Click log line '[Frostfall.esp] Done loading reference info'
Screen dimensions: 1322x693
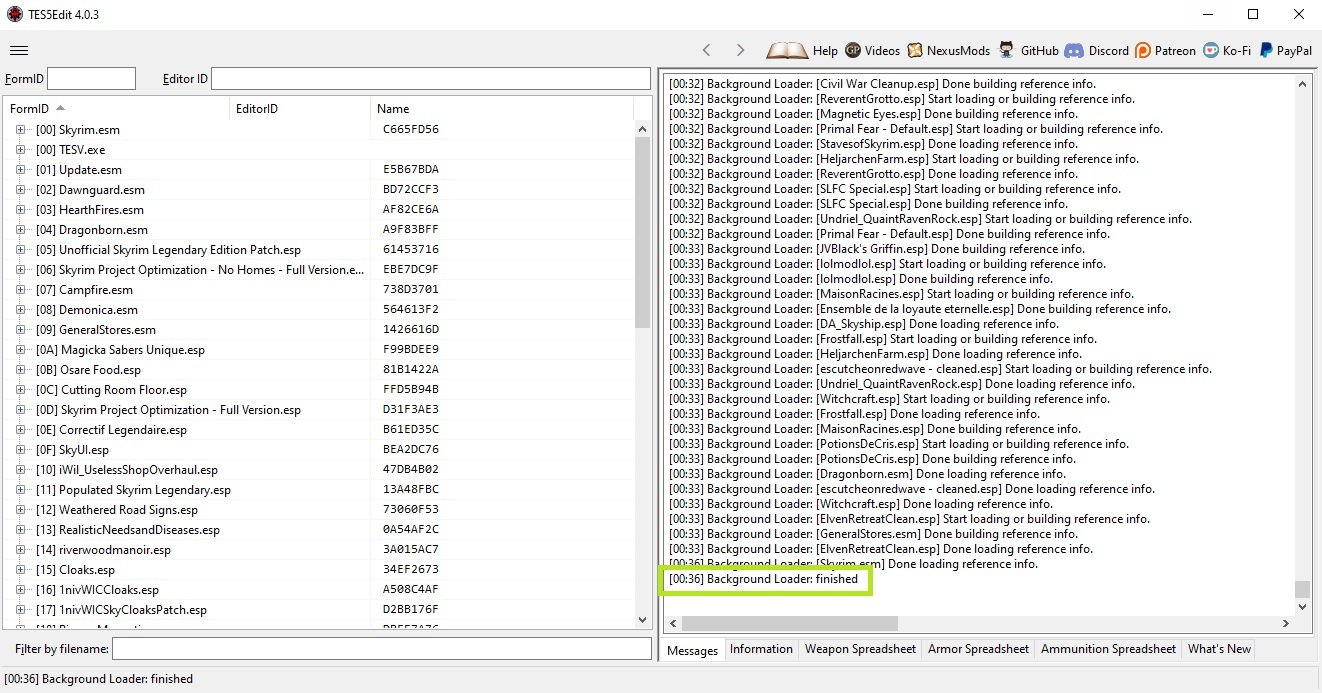[x=854, y=414]
